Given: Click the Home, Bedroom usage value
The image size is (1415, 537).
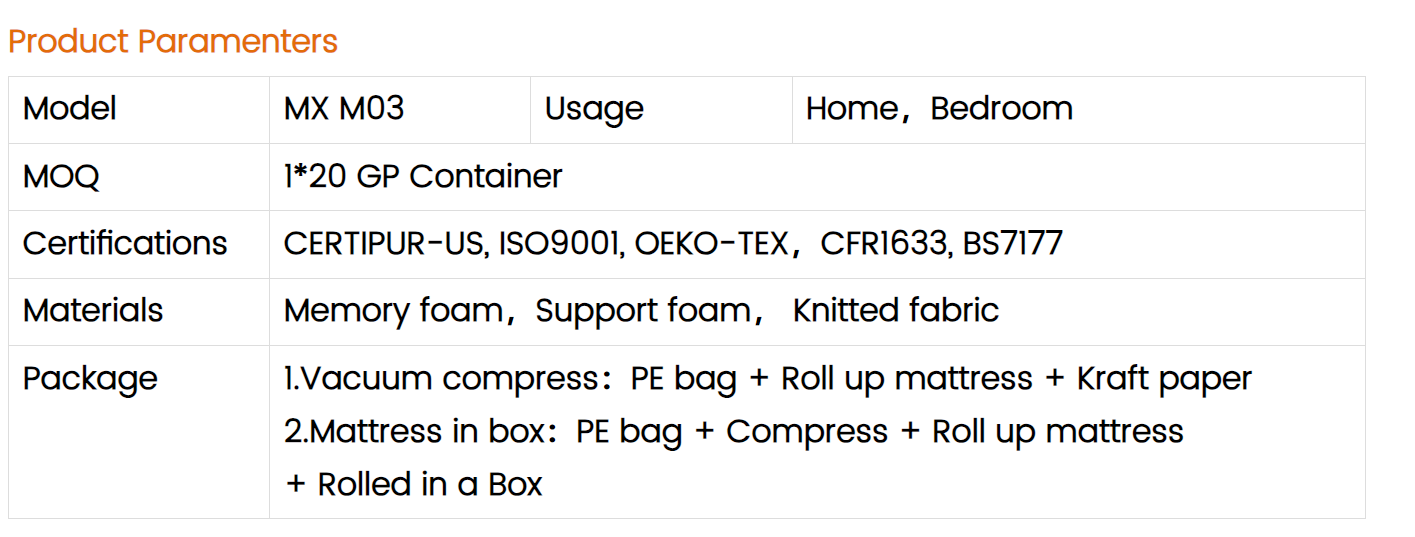Looking at the screenshot, I should 939,108.
